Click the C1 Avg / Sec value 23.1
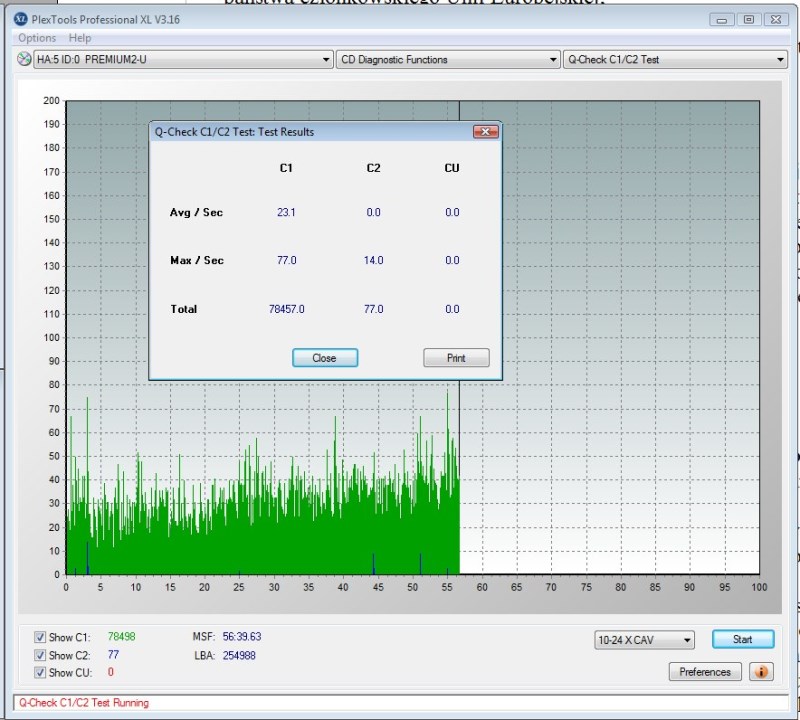 [x=286, y=212]
